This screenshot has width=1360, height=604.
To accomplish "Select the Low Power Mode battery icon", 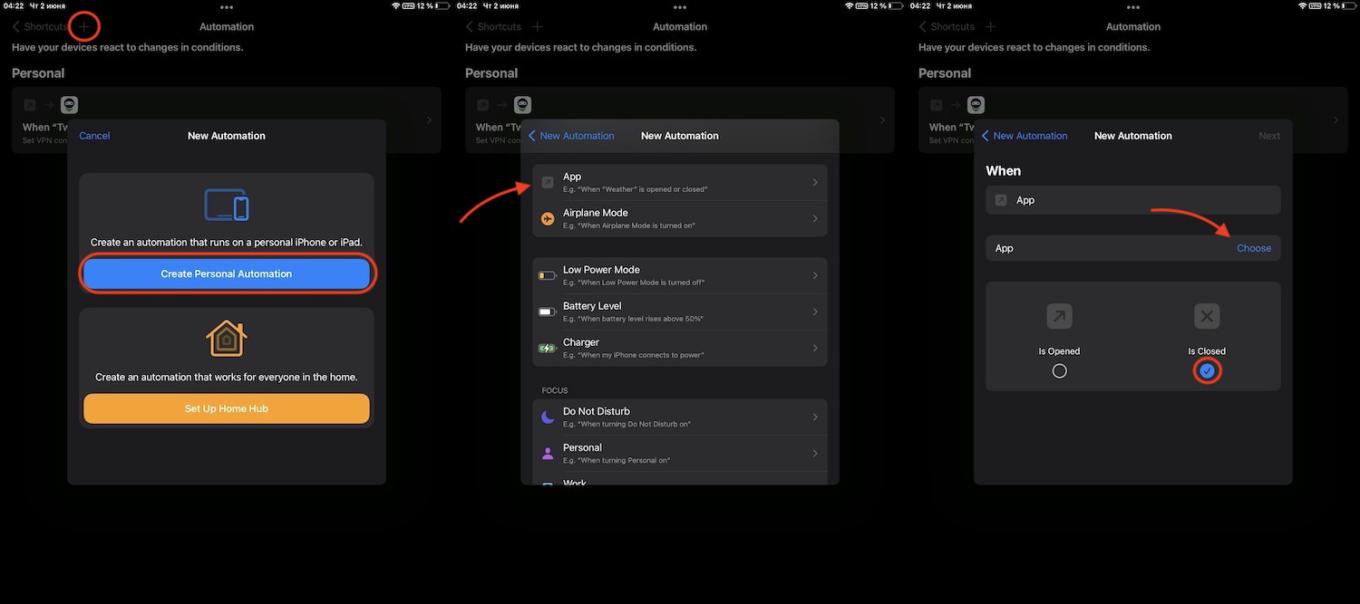I will coord(547,275).
